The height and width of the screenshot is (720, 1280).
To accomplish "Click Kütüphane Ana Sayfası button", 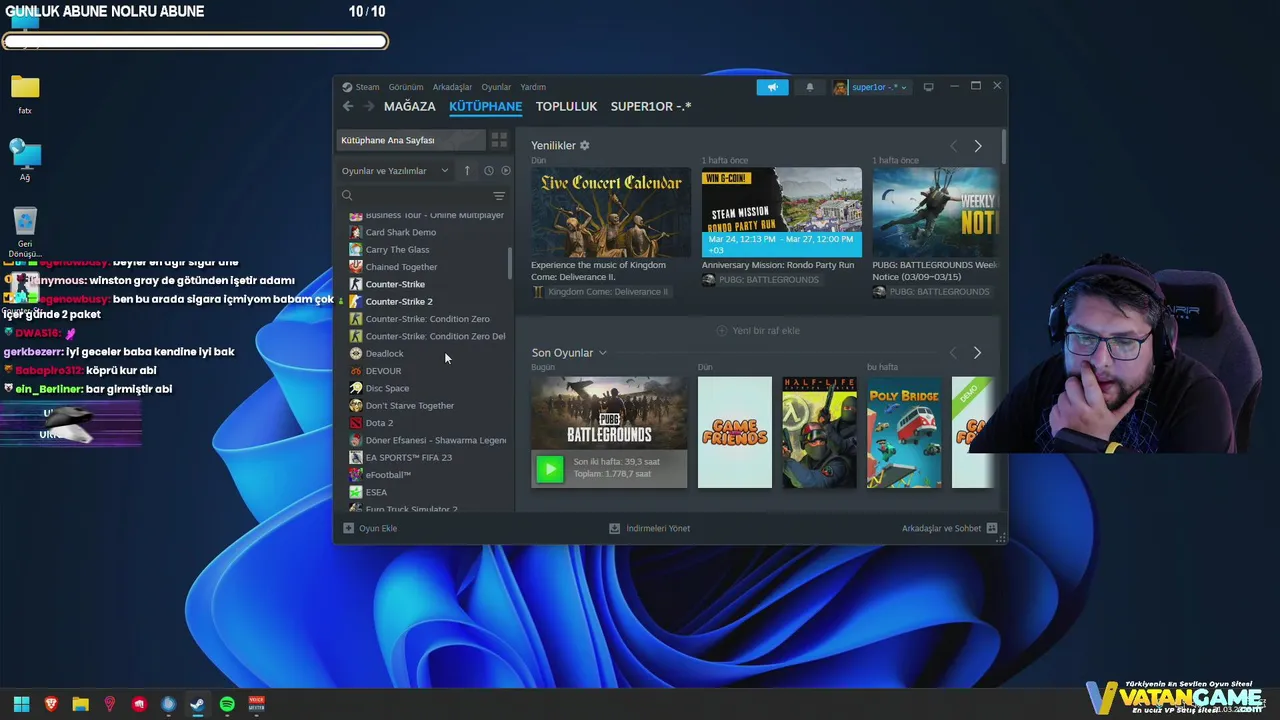I will pos(411,140).
